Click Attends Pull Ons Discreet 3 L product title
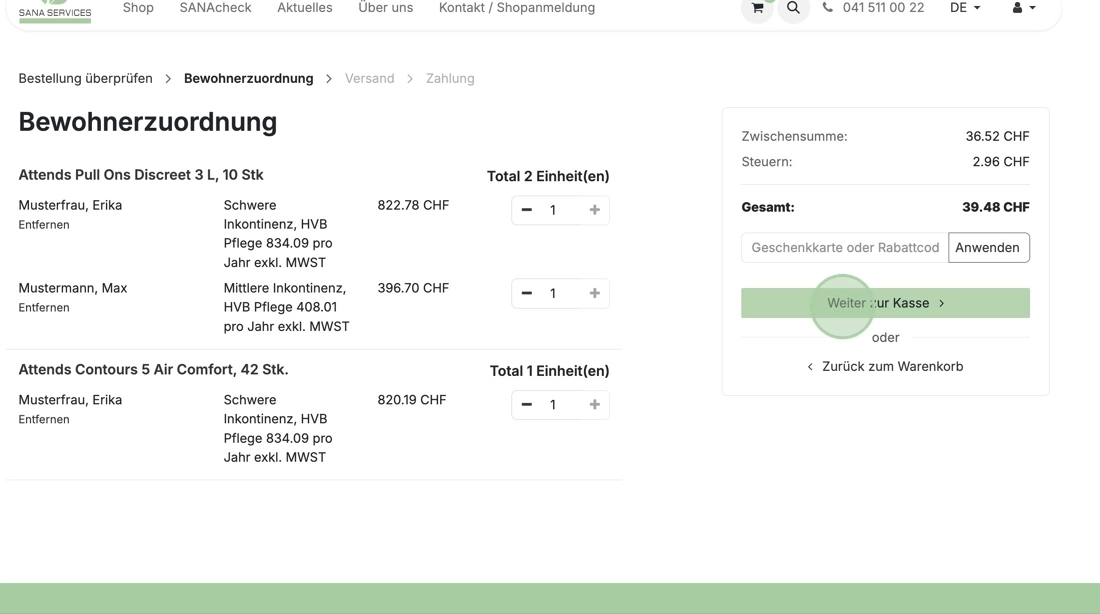The image size is (1100, 614). click(141, 175)
